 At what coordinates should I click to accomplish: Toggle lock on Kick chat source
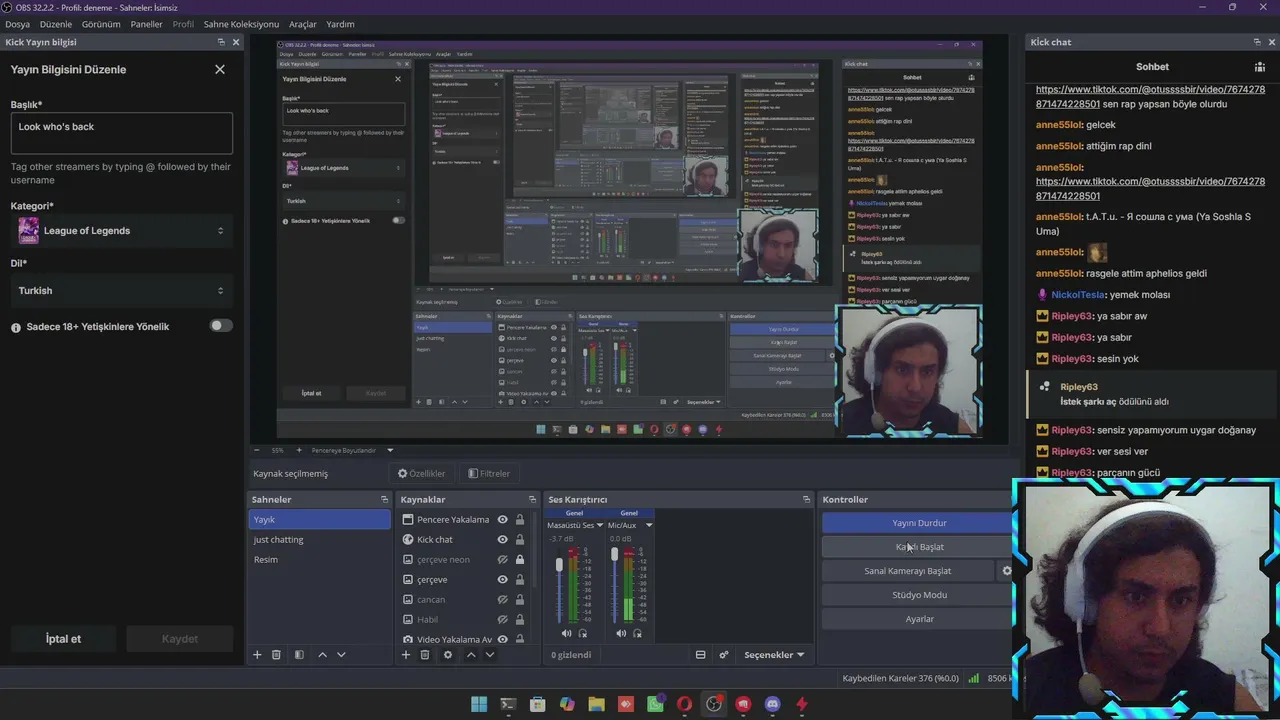[x=520, y=539]
